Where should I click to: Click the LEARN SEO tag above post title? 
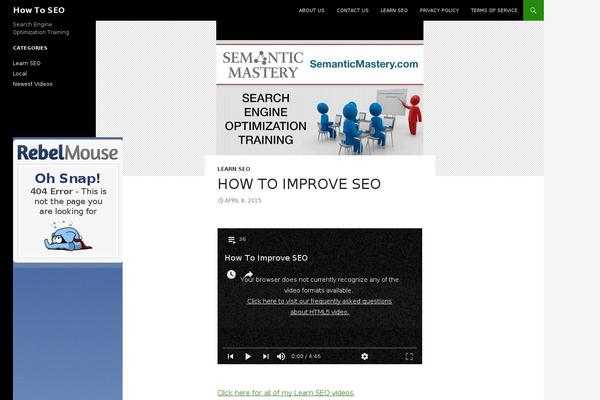234,169
